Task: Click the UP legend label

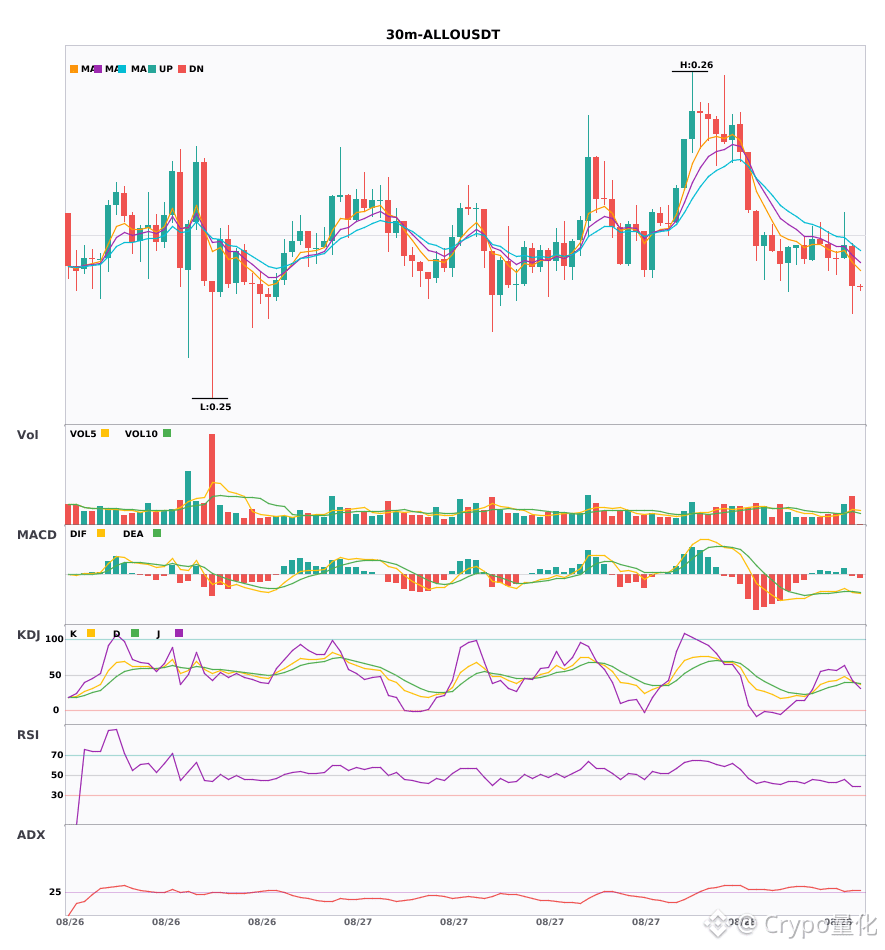Action: click(166, 69)
